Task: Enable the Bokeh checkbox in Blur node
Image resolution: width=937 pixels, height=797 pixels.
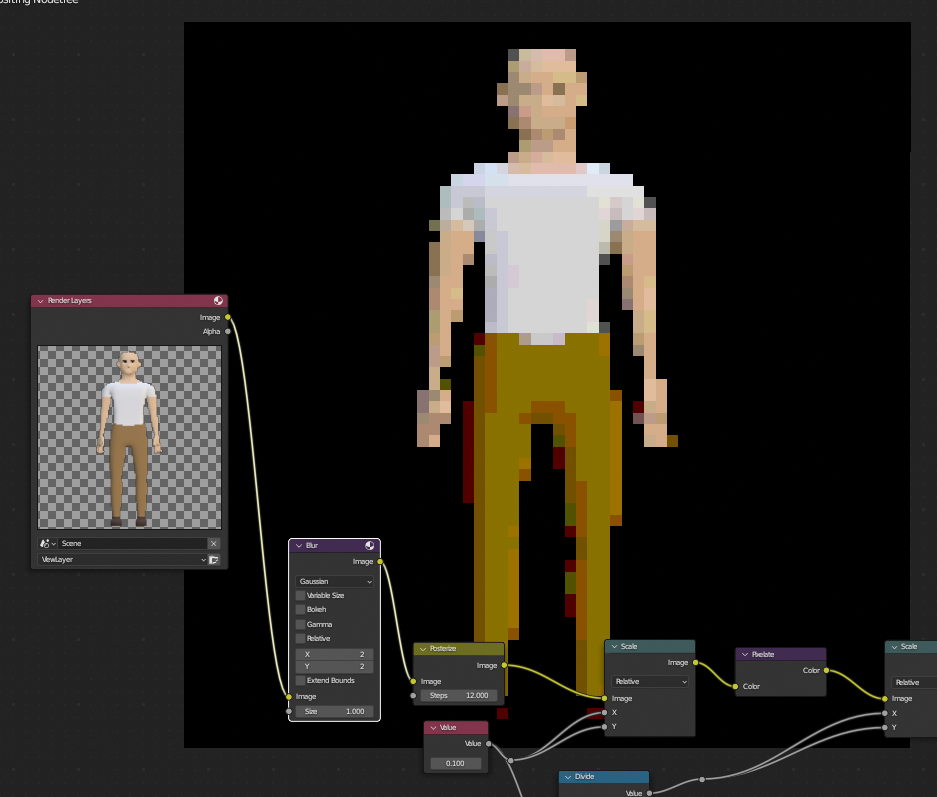Action: pyautogui.click(x=301, y=609)
